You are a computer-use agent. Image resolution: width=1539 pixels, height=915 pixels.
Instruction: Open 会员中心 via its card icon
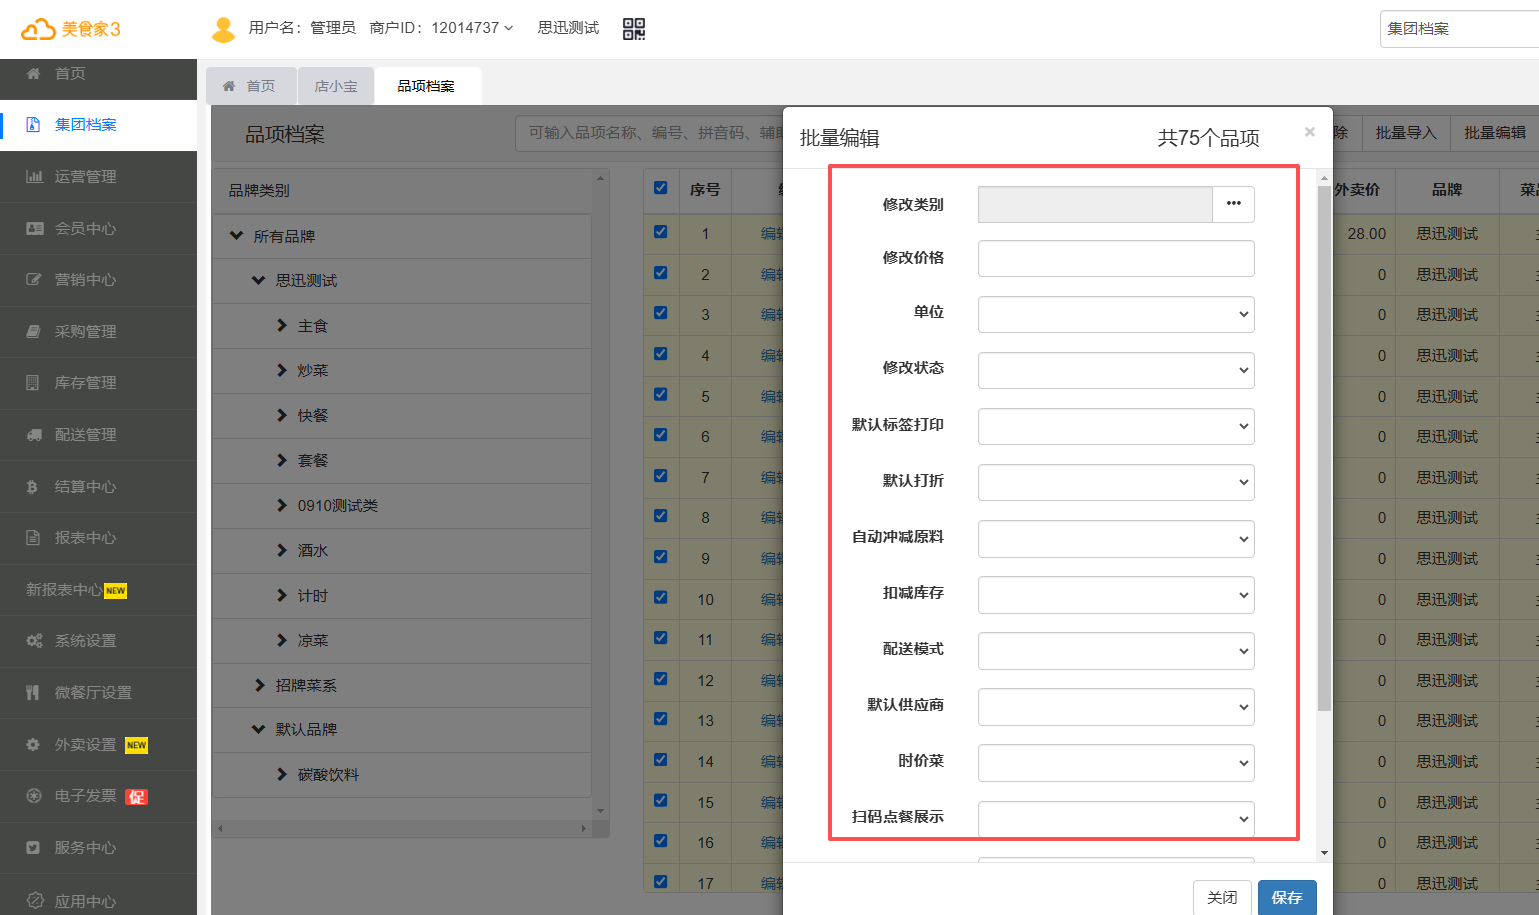(x=34, y=228)
